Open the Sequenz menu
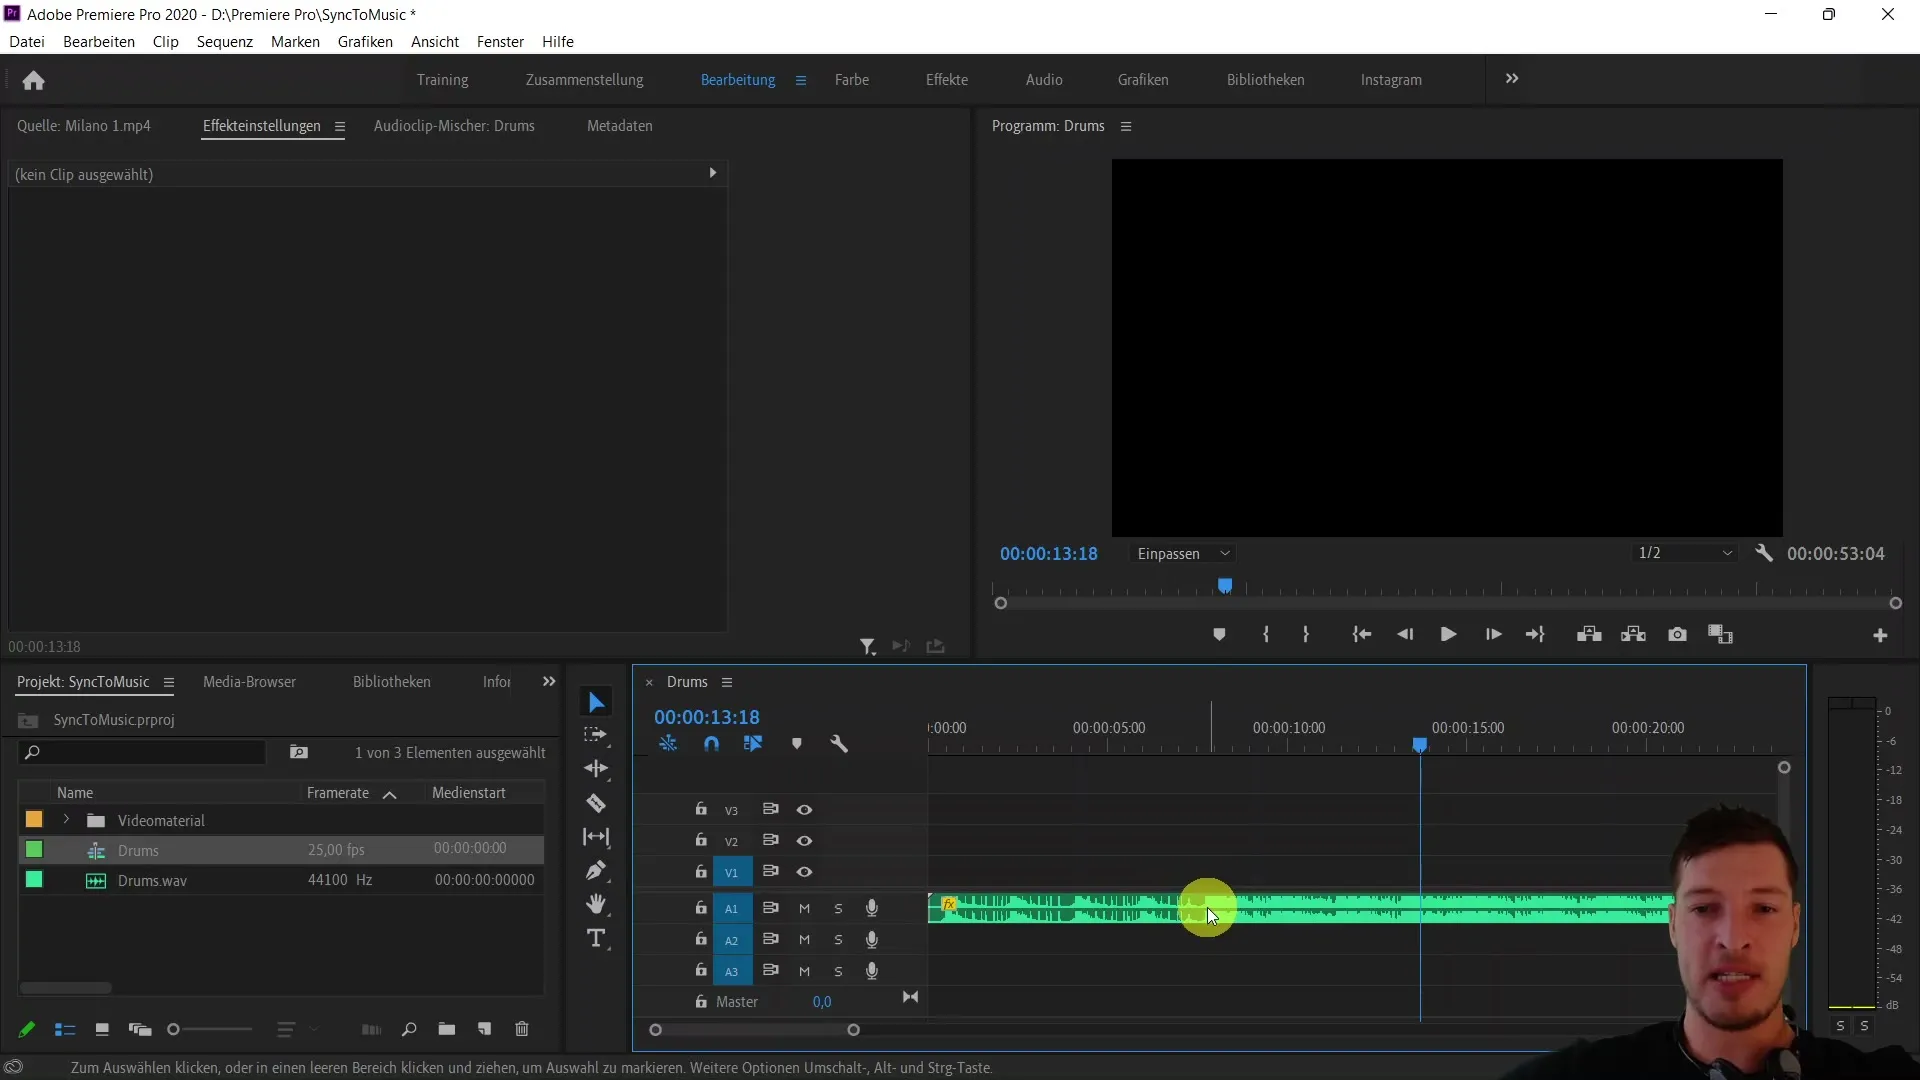The height and width of the screenshot is (1080, 1920). tap(225, 42)
